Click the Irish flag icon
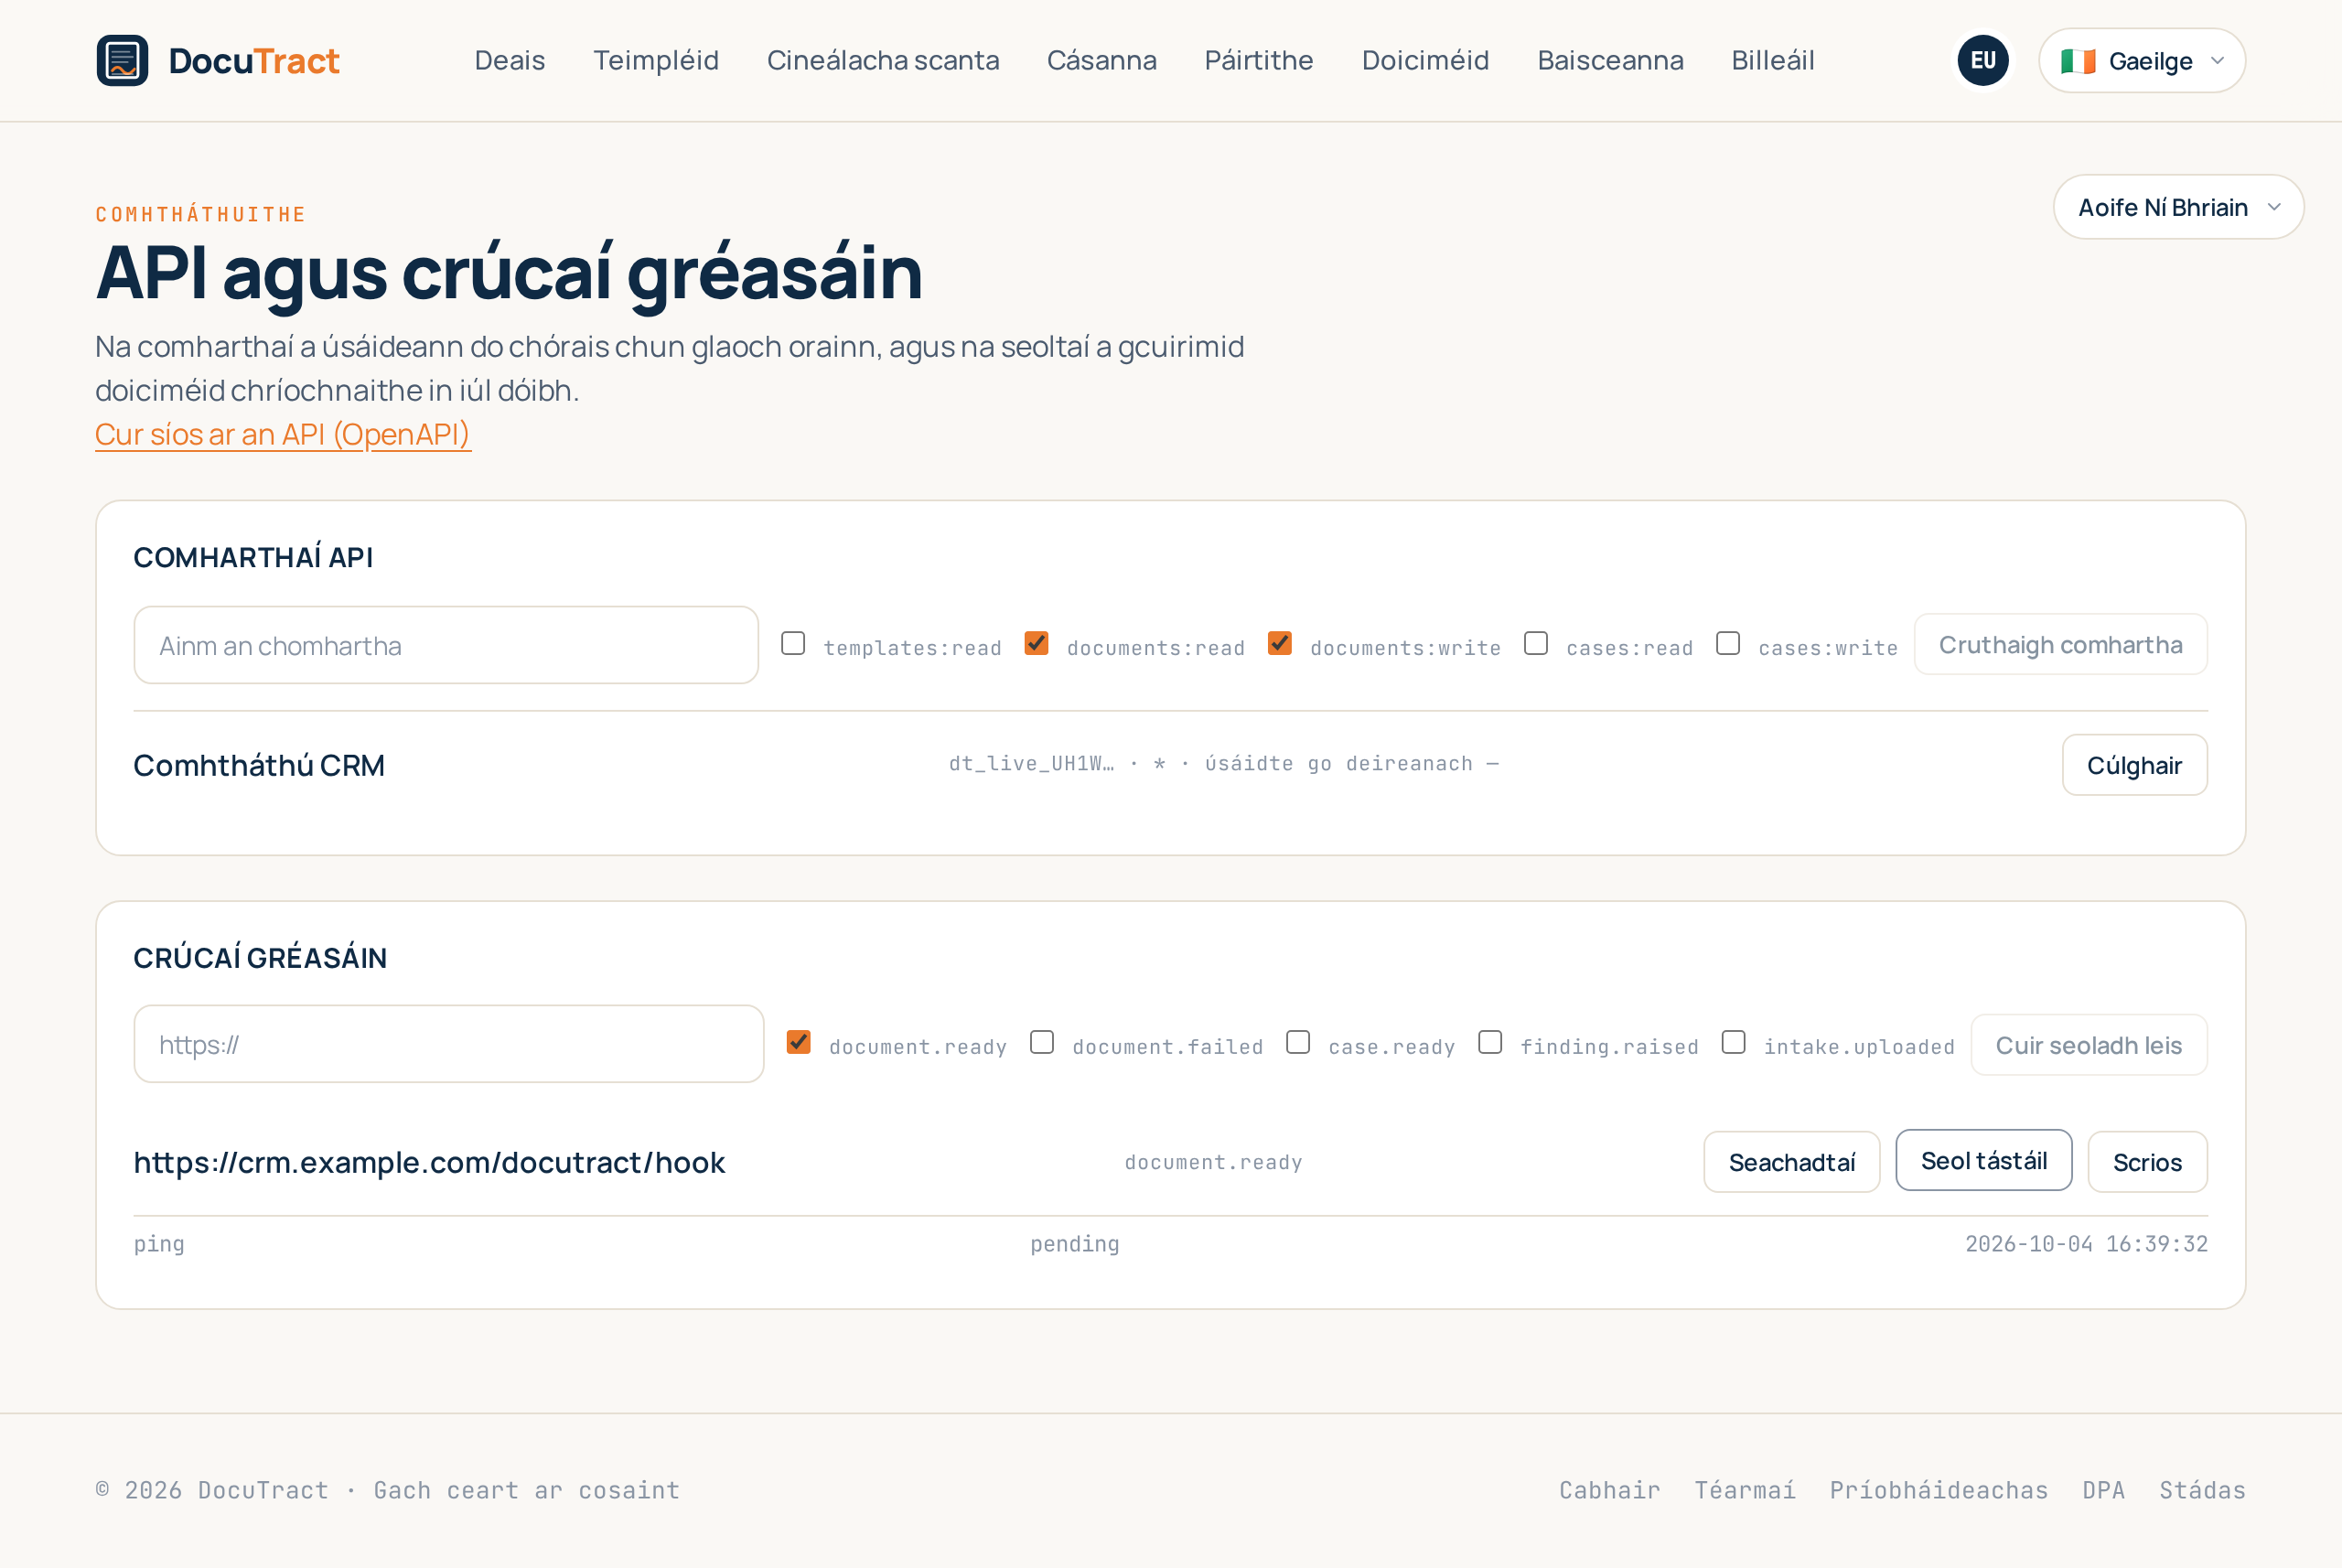This screenshot has height=1568, width=2342. (x=2078, y=61)
